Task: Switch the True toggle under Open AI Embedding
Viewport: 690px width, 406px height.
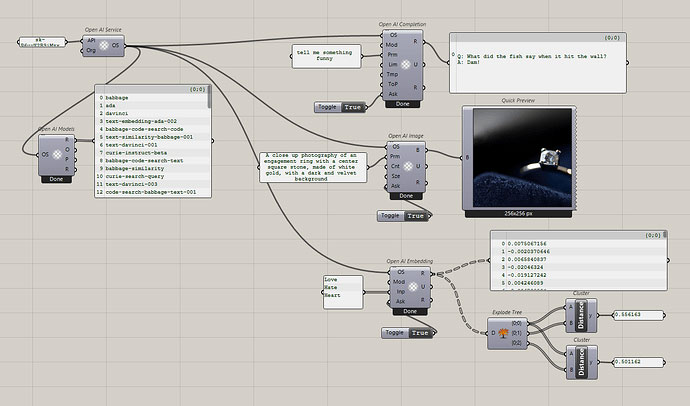Action: [x=419, y=332]
